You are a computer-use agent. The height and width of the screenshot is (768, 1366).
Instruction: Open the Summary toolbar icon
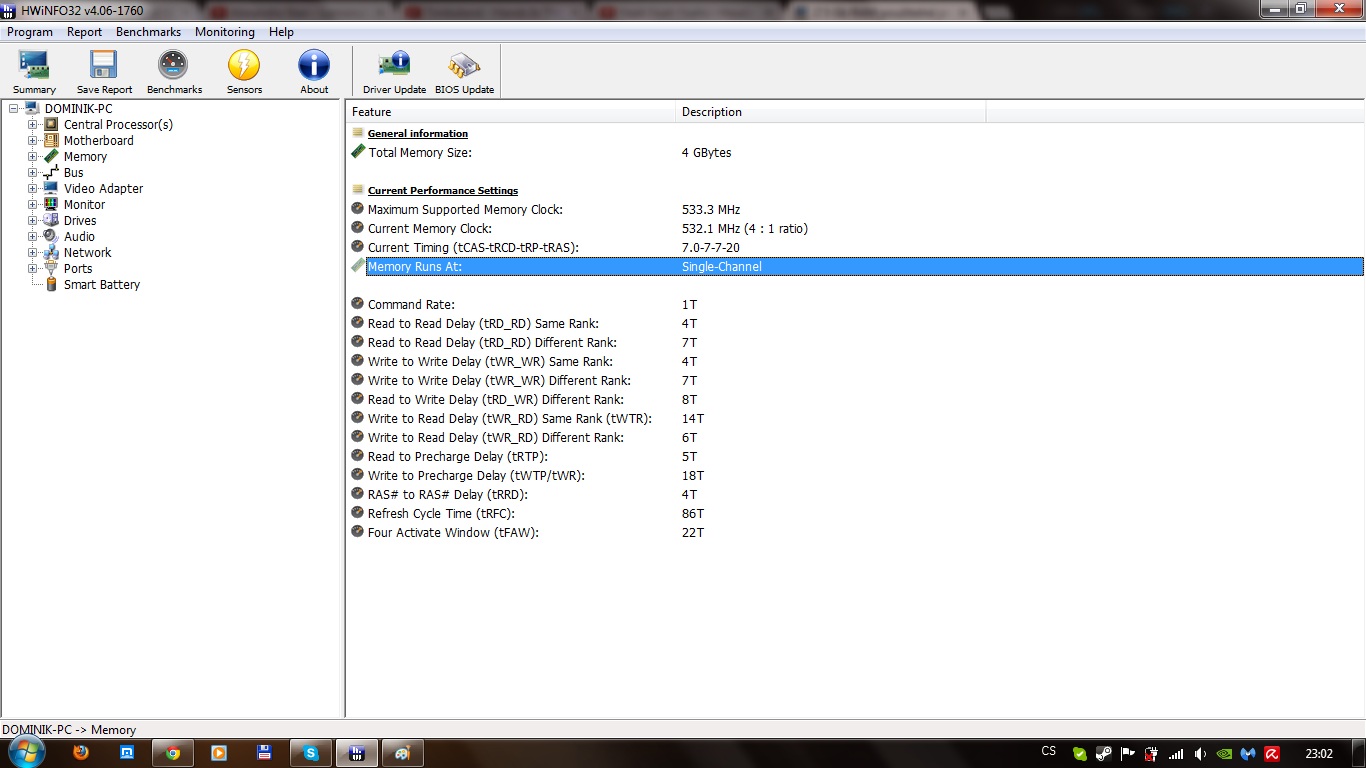pyautogui.click(x=34, y=72)
